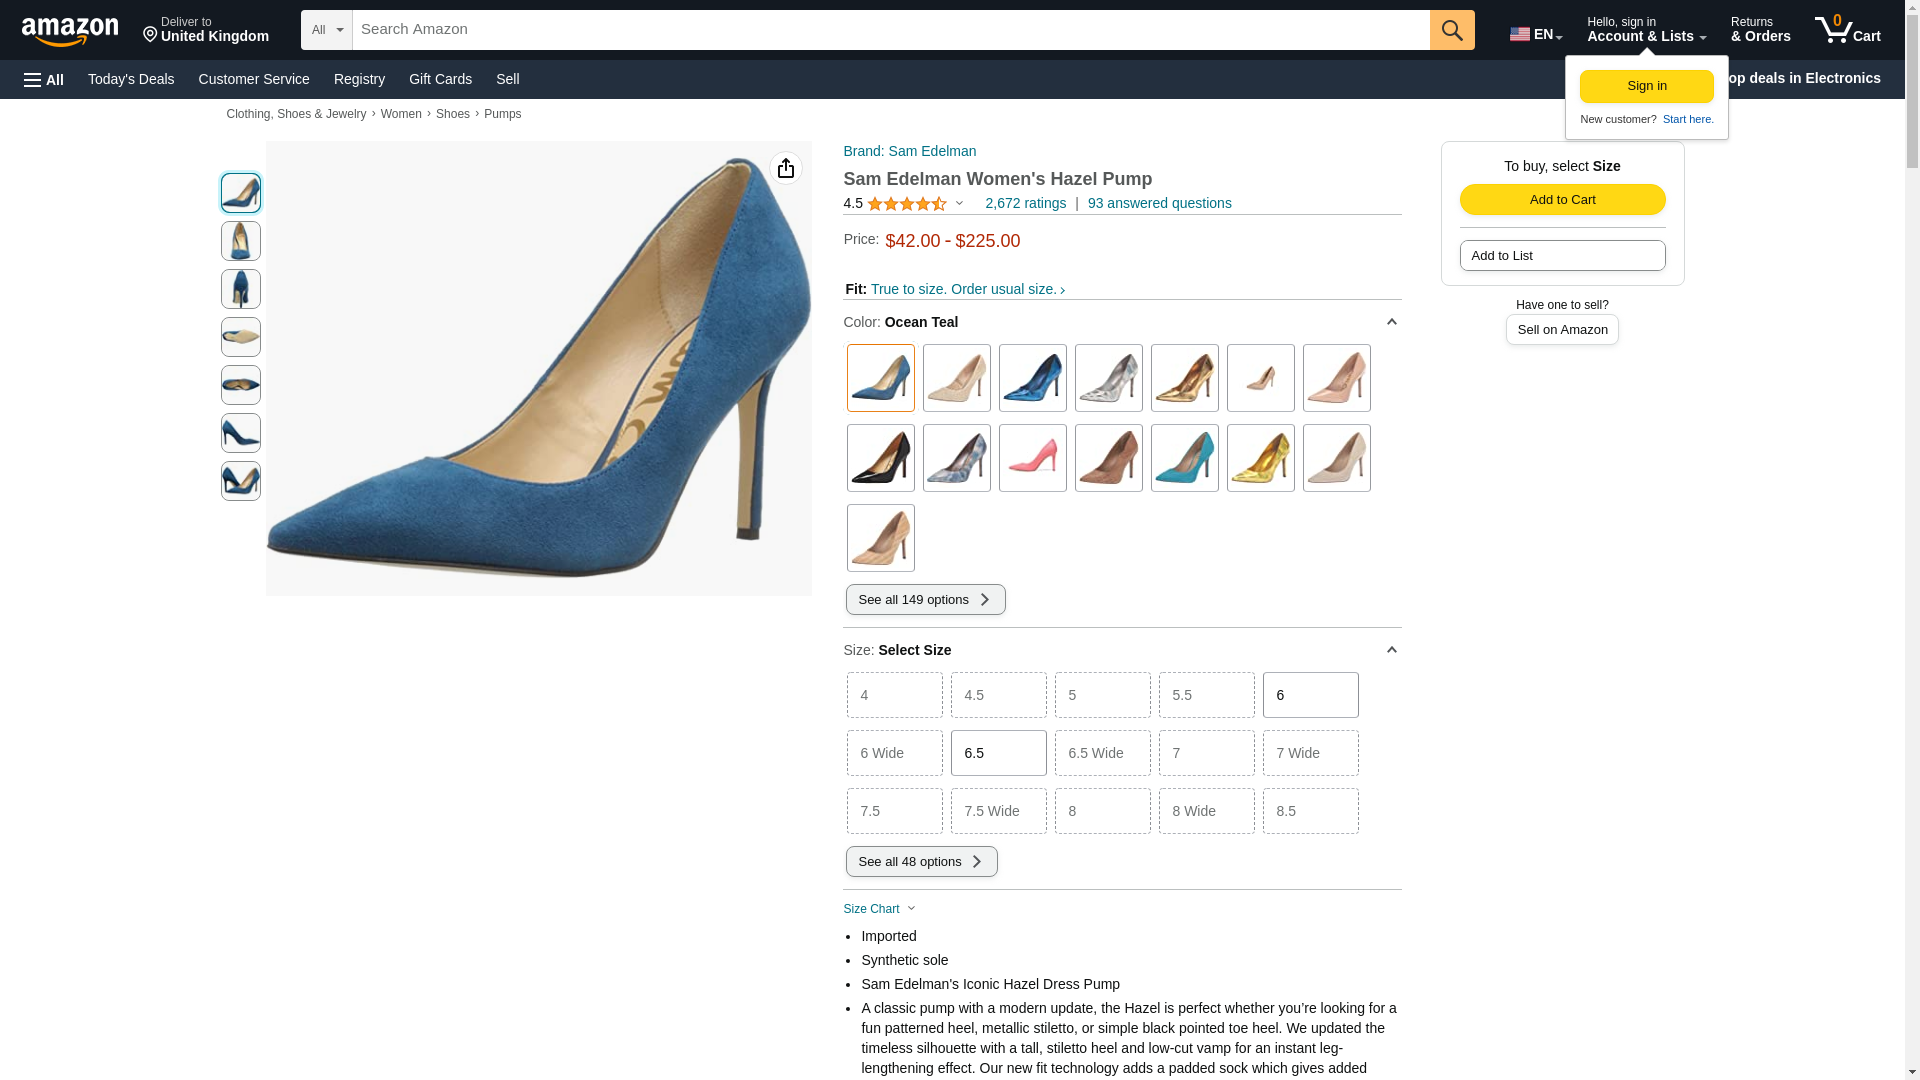Viewport: 1920px width, 1080px height.
Task: Open Gift Cards navigation item
Action: click(440, 79)
